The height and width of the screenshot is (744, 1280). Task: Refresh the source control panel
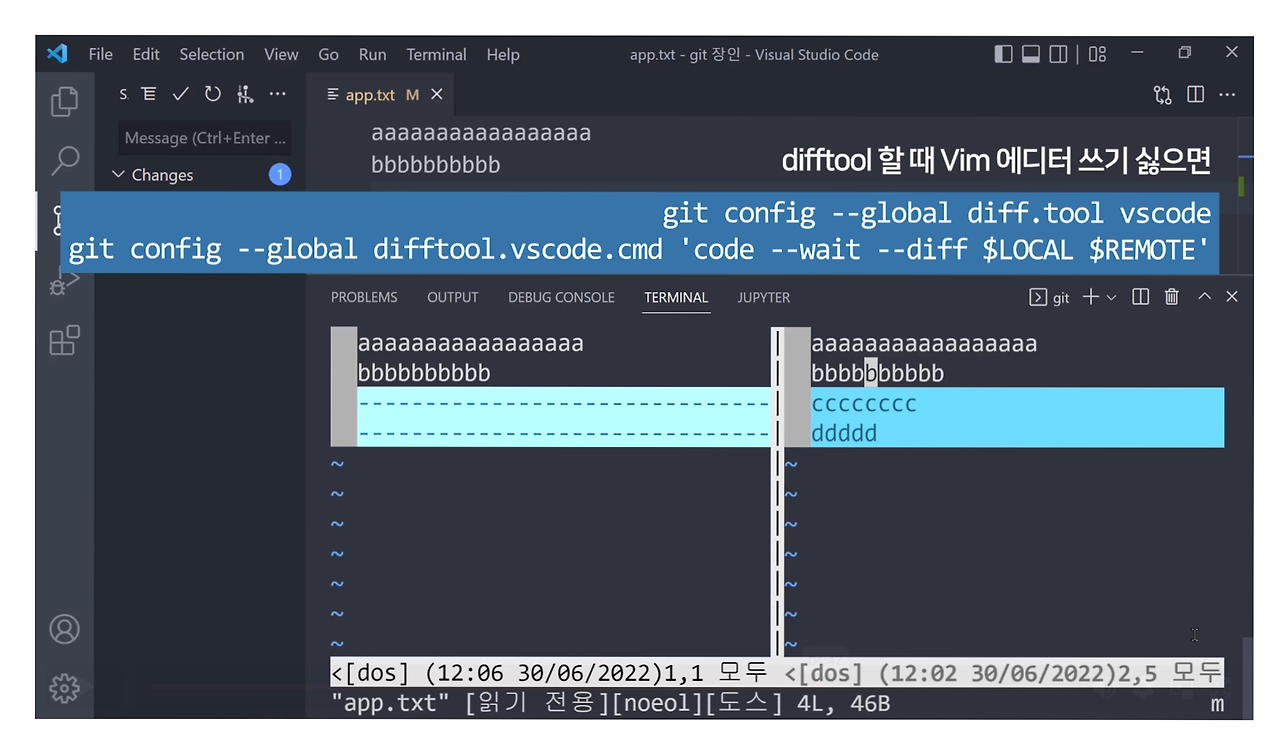(212, 94)
